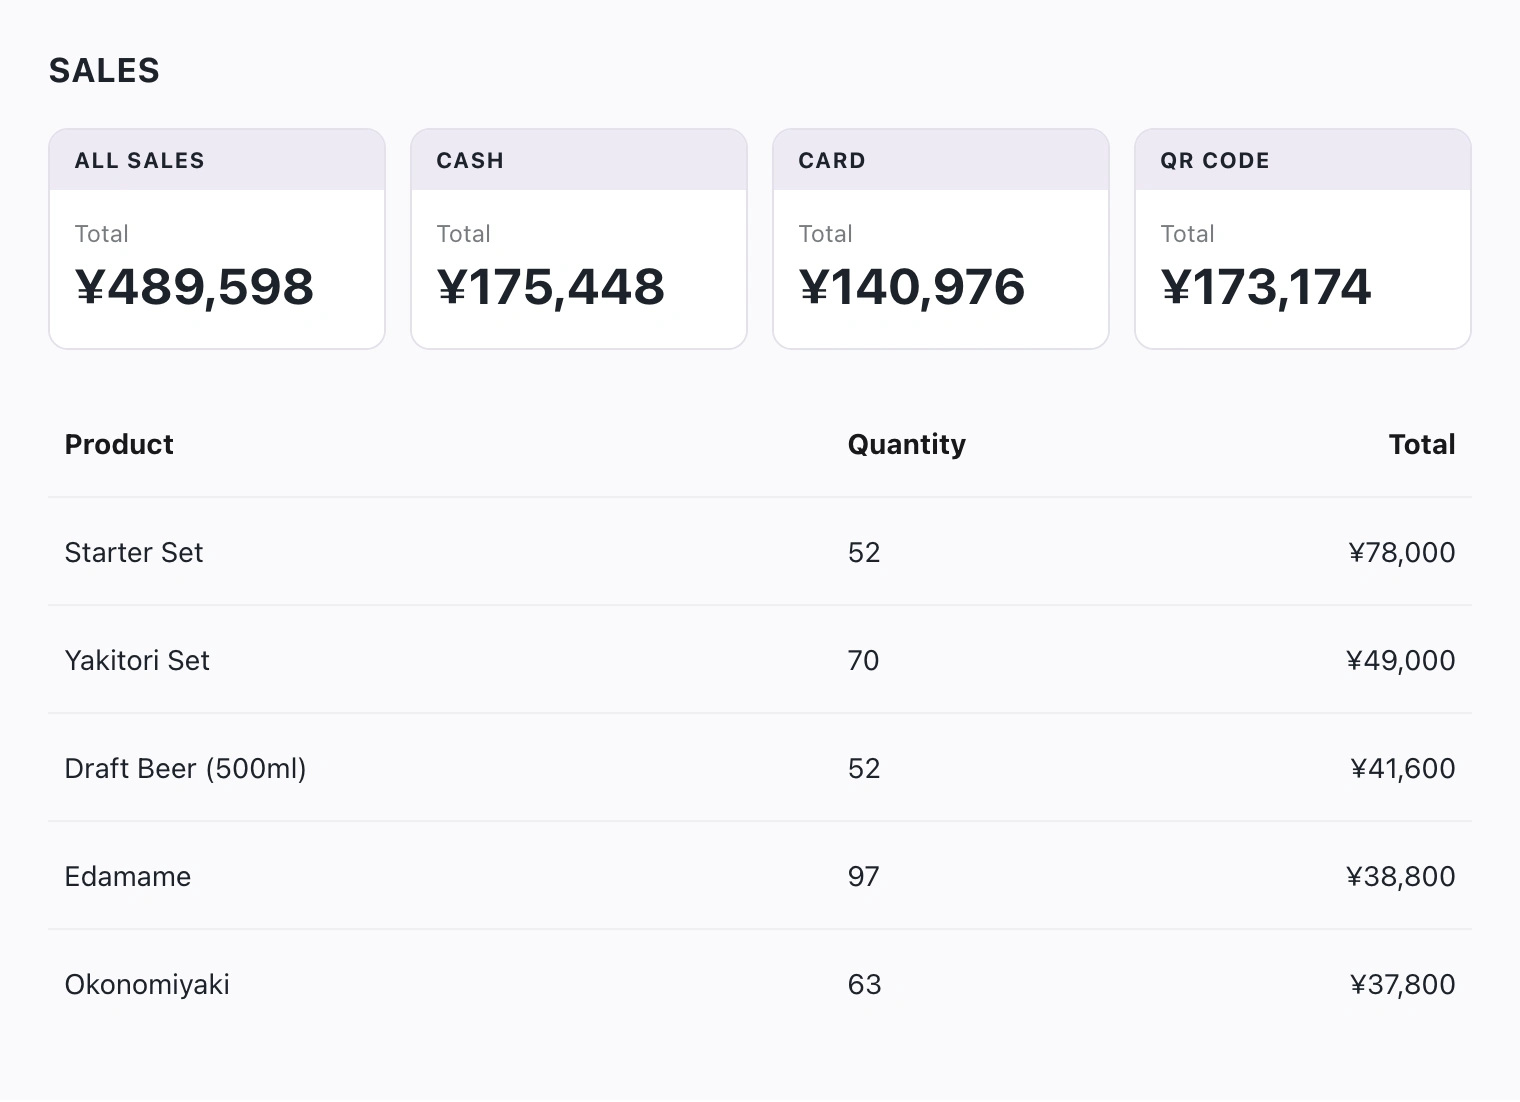Click the ¥175,448 cash amount
1520x1102 pixels.
[x=551, y=287]
